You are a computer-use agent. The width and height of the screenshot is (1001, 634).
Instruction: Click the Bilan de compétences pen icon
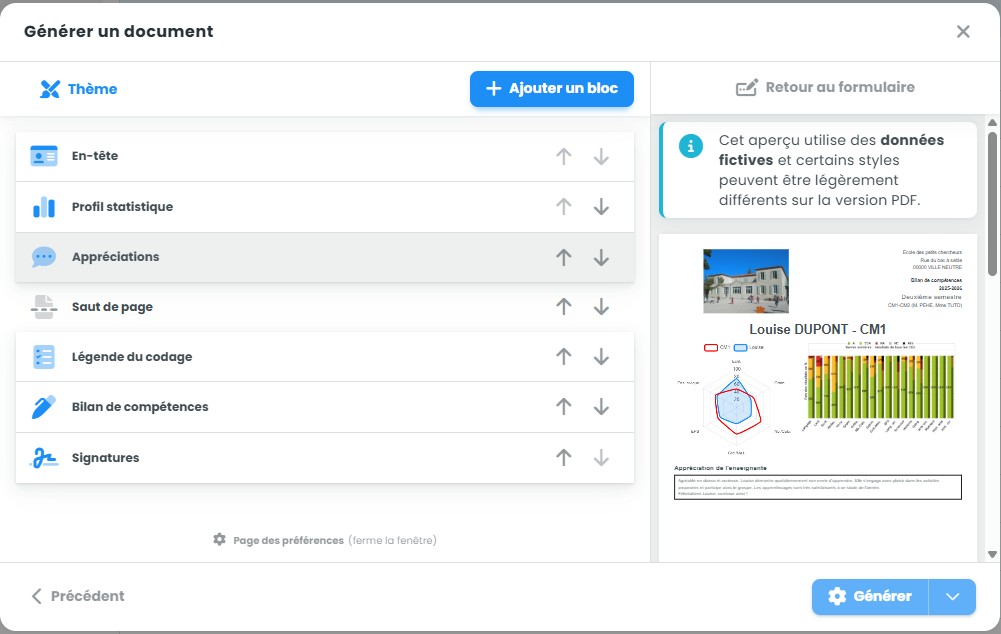coord(44,407)
